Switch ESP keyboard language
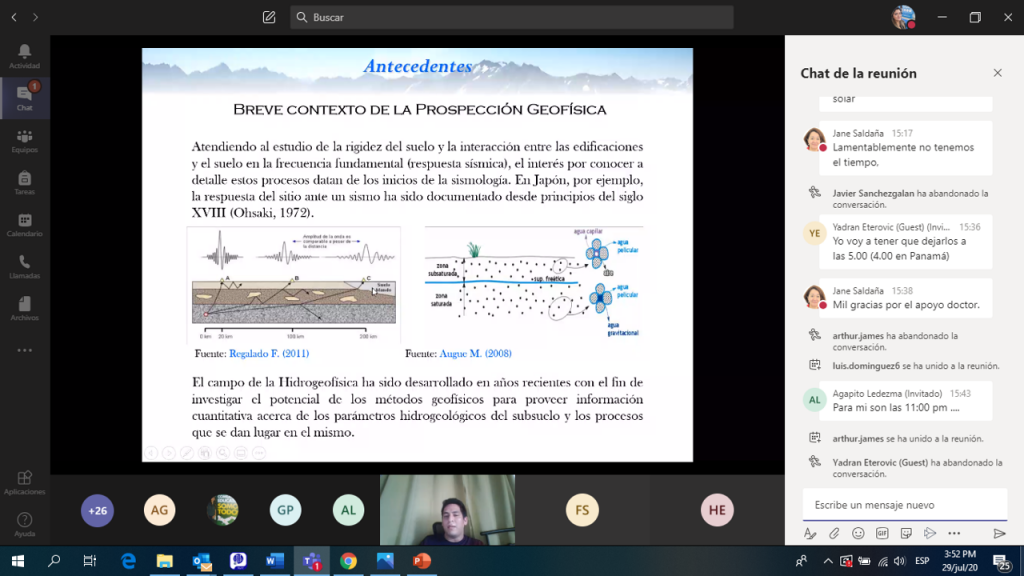Image resolution: width=1024 pixels, height=576 pixels. [922, 561]
